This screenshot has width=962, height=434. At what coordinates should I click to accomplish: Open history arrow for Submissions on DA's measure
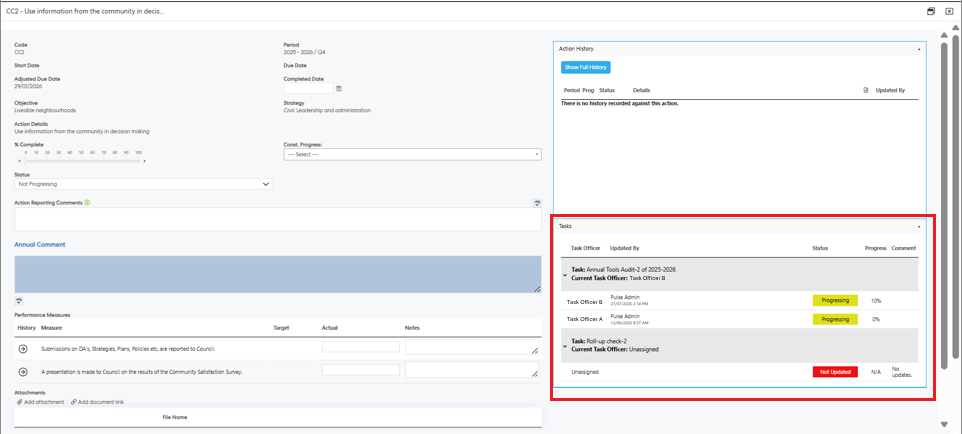(x=23, y=349)
